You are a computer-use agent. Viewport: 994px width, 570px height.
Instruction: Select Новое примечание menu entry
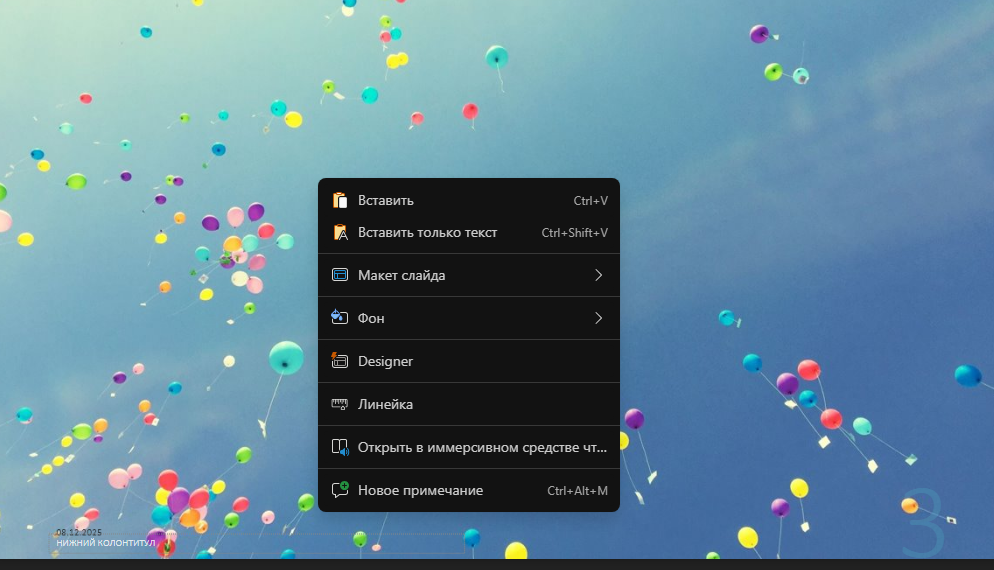(x=420, y=490)
